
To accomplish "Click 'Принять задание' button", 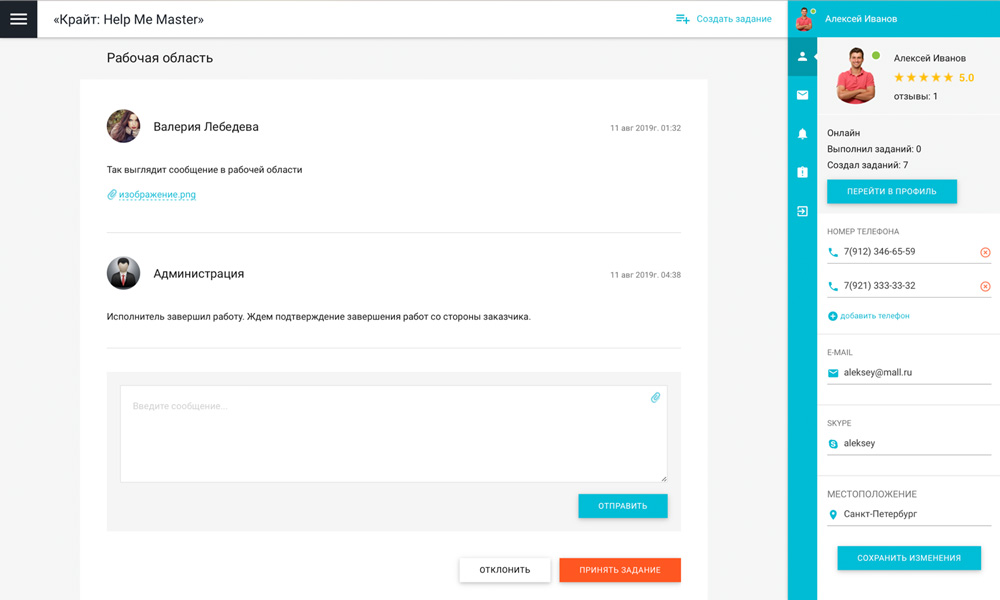I will coord(620,570).
